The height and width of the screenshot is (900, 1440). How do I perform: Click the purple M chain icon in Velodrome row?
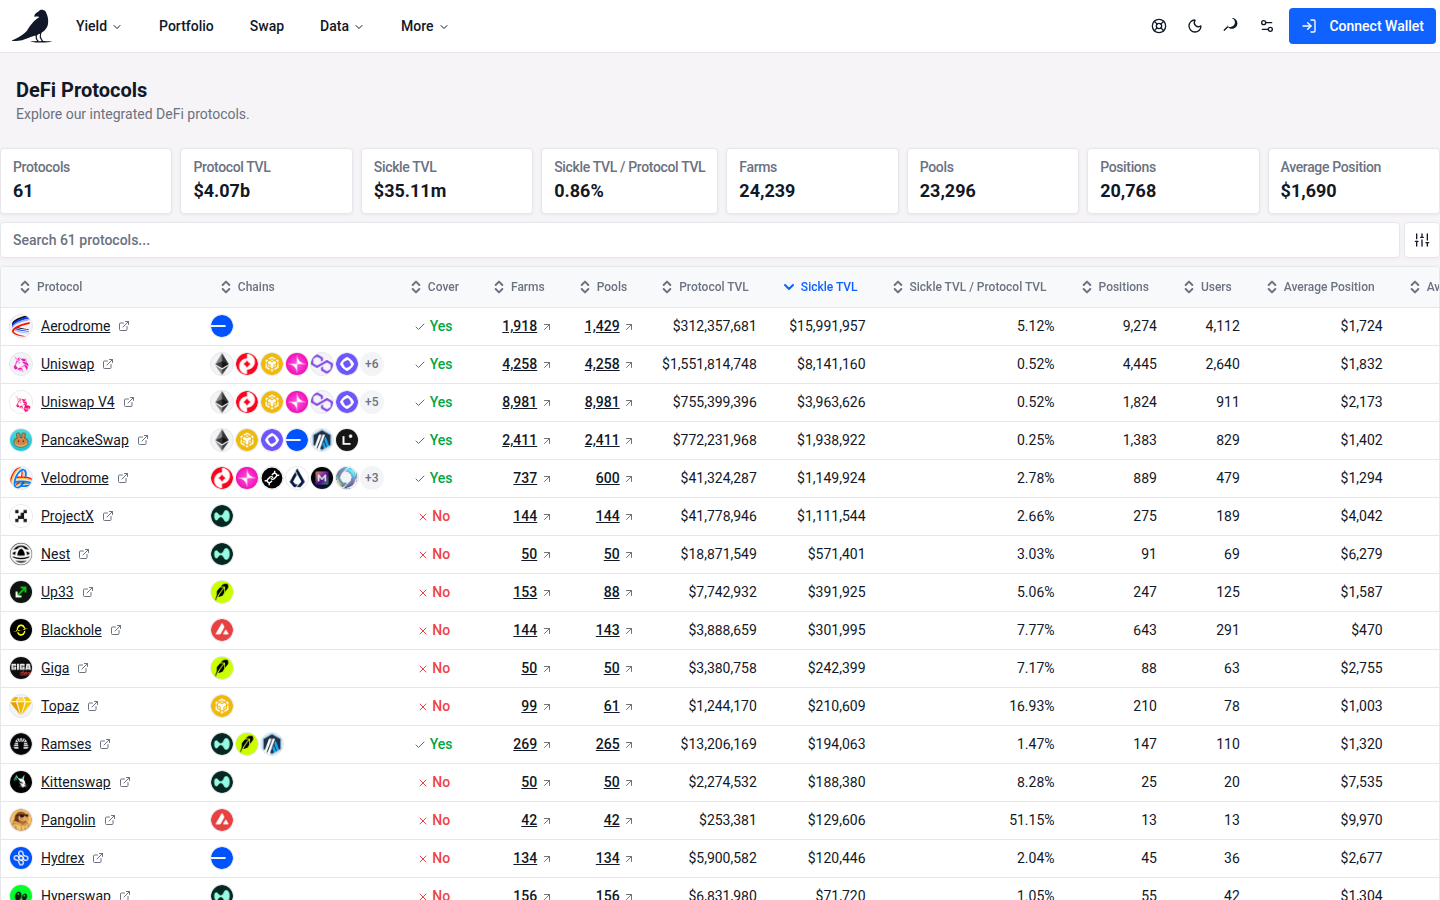point(322,478)
